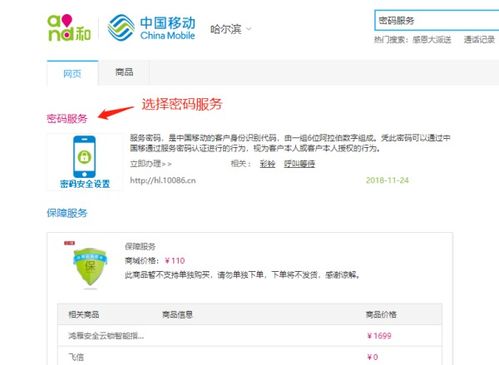Focus the search box containing 密码服务
Viewport: 499px width, 365px height.
pos(437,21)
